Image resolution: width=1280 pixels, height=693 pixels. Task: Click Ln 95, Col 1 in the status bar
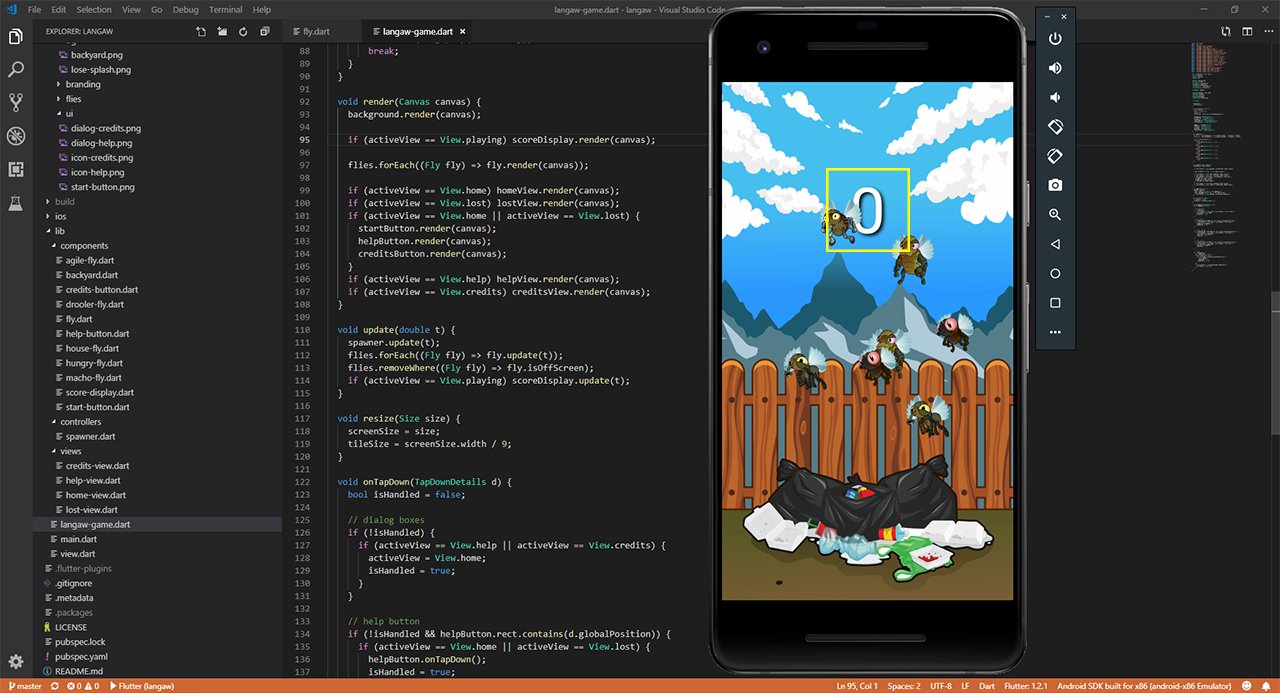click(x=857, y=686)
